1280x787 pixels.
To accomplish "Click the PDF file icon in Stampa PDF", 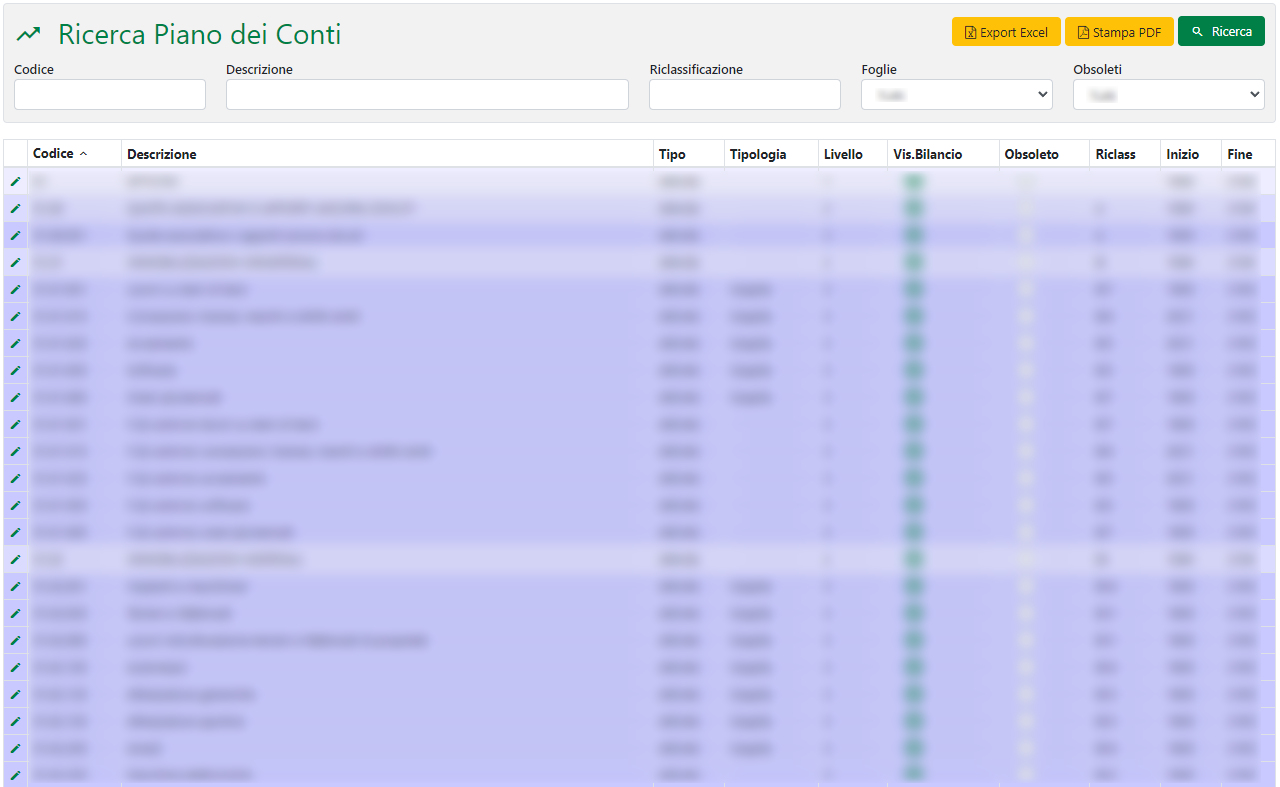I will point(1083,33).
